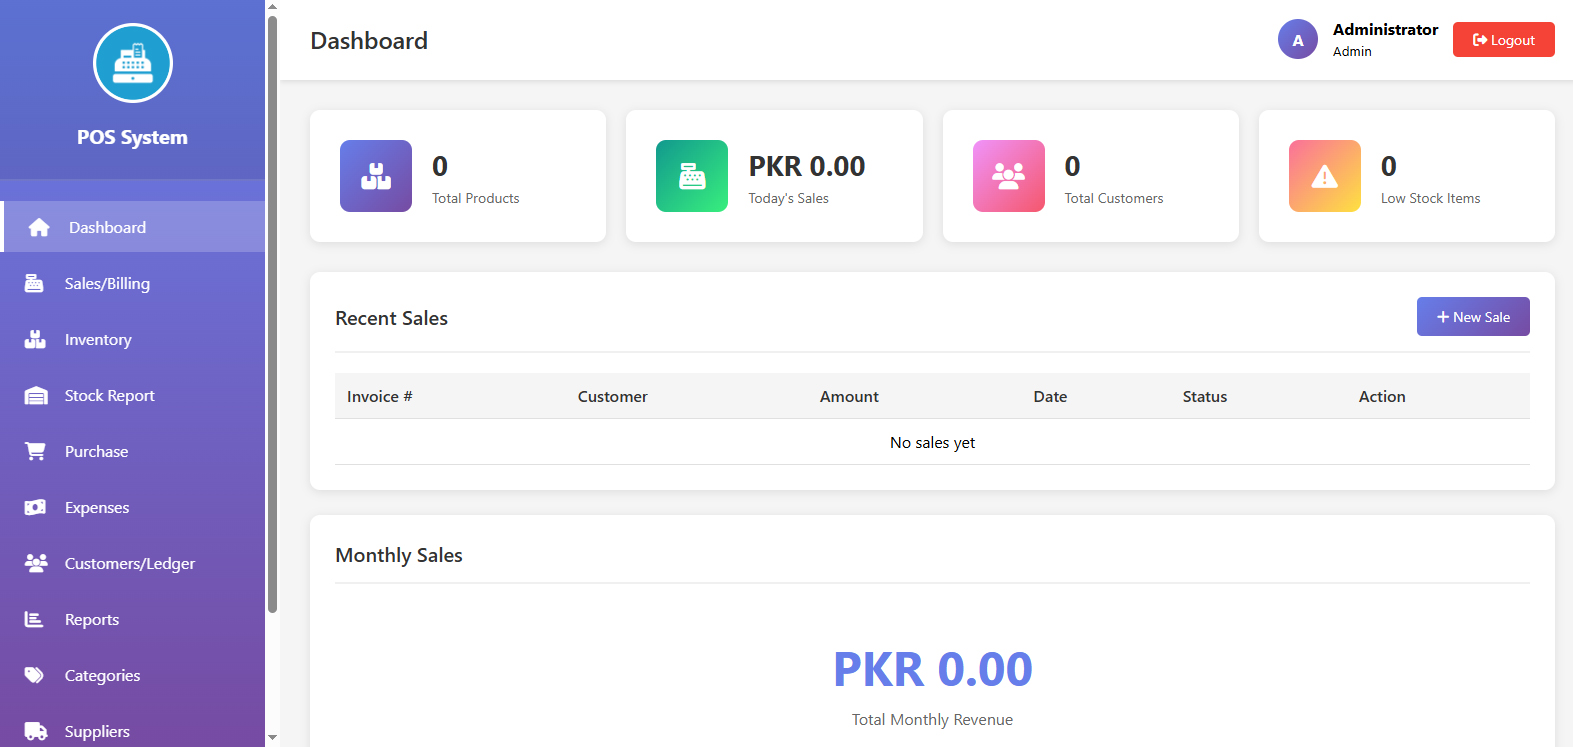Viewport: 1573px width, 747px height.
Task: Open Sales/Billing from the sidebar
Action: 107,283
